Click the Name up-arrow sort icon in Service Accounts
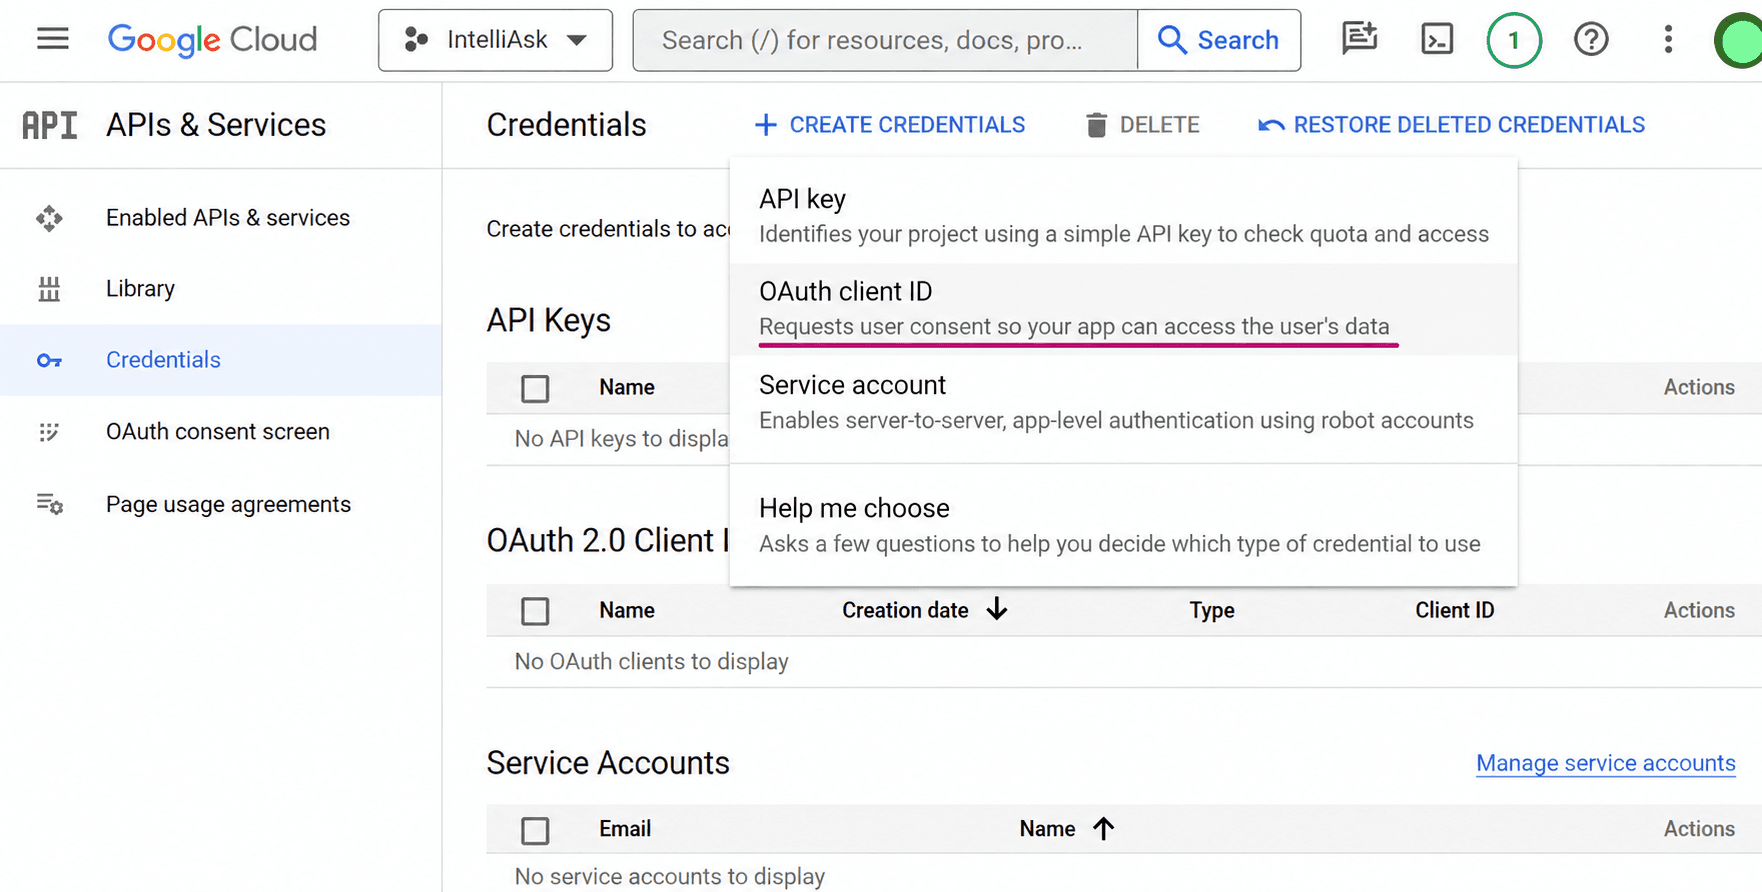This screenshot has height=892, width=1762. pos(1103,828)
